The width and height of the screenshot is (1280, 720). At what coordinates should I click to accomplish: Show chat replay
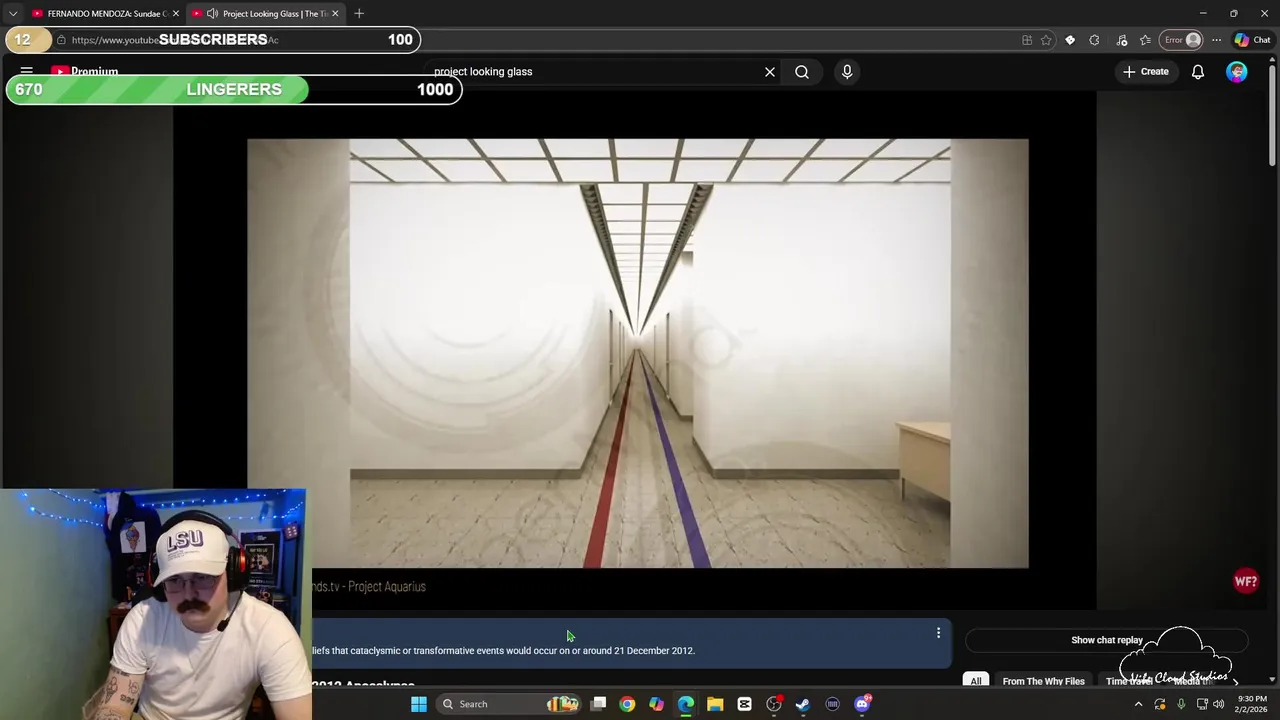(1107, 640)
